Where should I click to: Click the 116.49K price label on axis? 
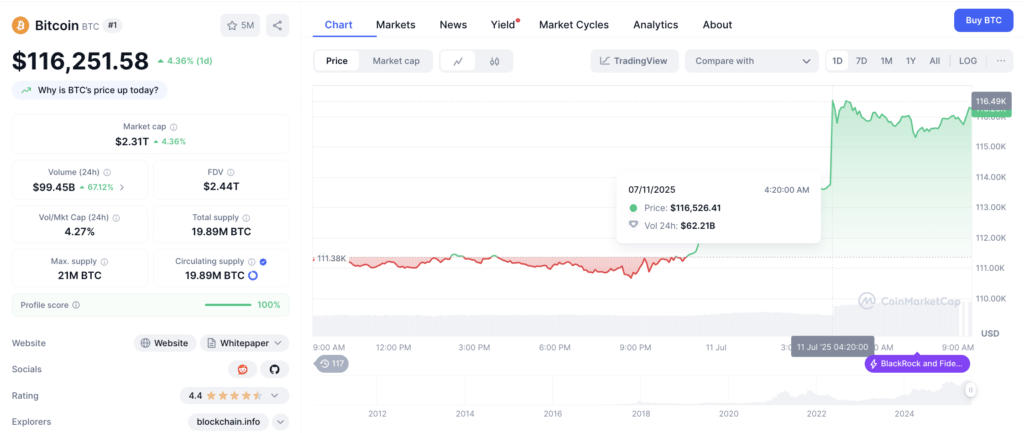click(x=991, y=101)
